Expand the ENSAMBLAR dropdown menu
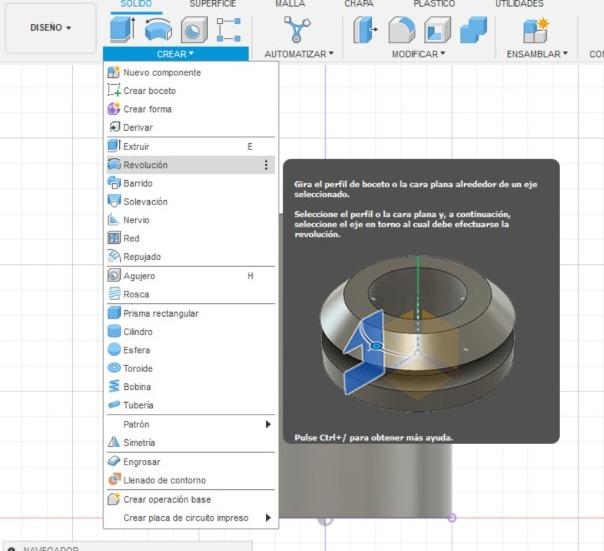 coord(536,54)
